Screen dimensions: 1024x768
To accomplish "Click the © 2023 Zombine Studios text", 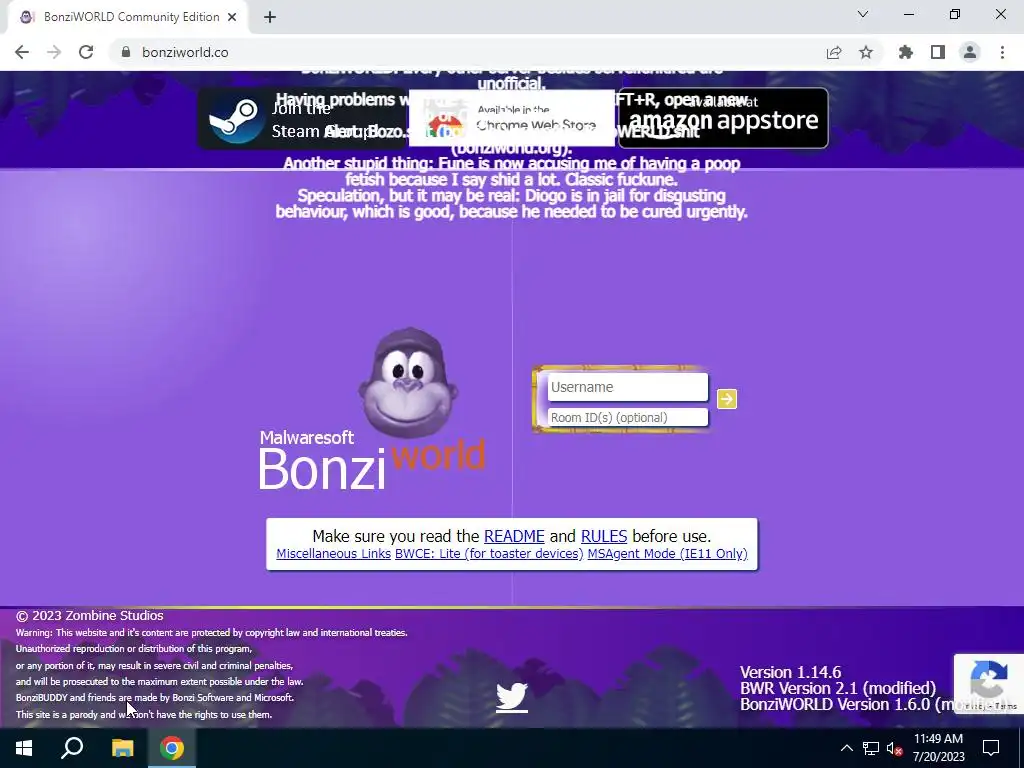I will tap(89, 616).
